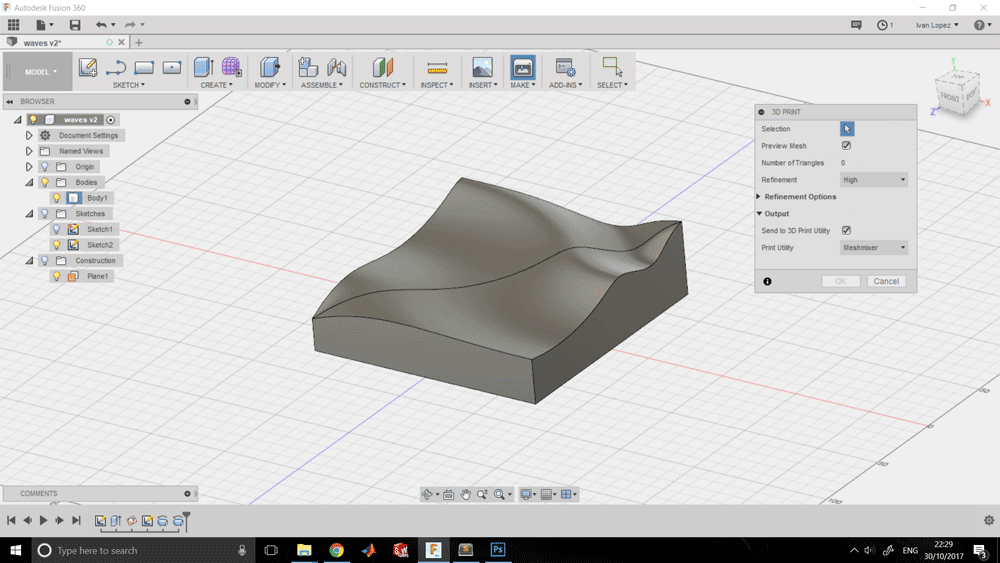Toggle visibility bulb of Sketch1
The image size is (1000, 563).
pos(57,229)
